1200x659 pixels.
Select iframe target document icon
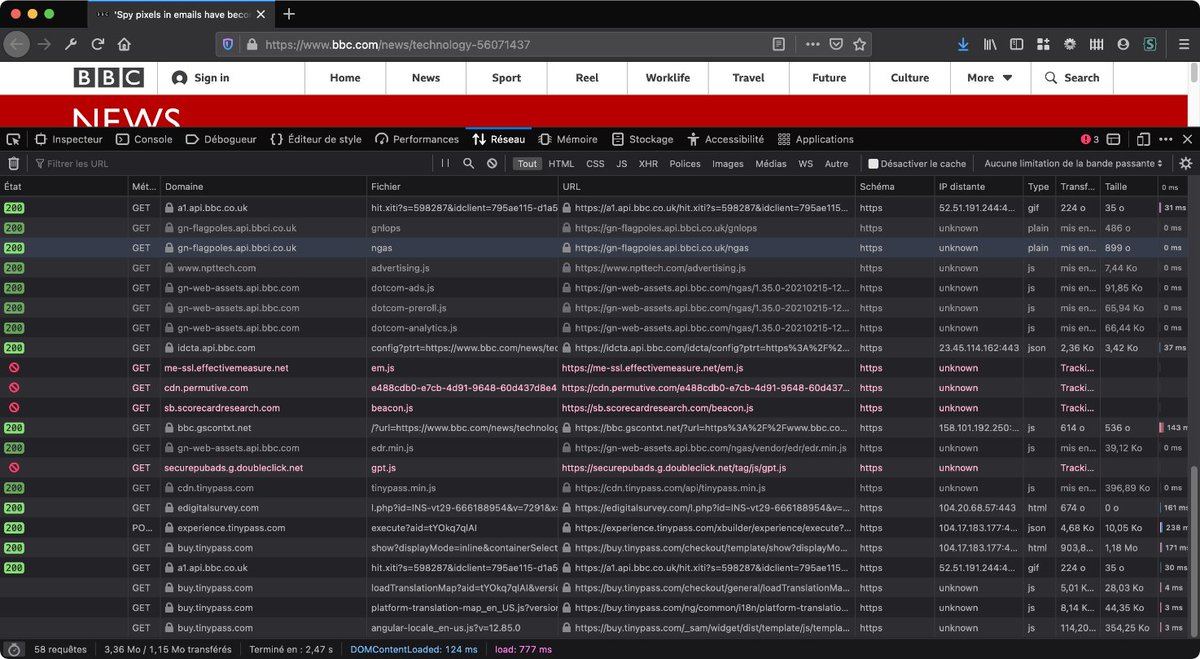click(1113, 139)
